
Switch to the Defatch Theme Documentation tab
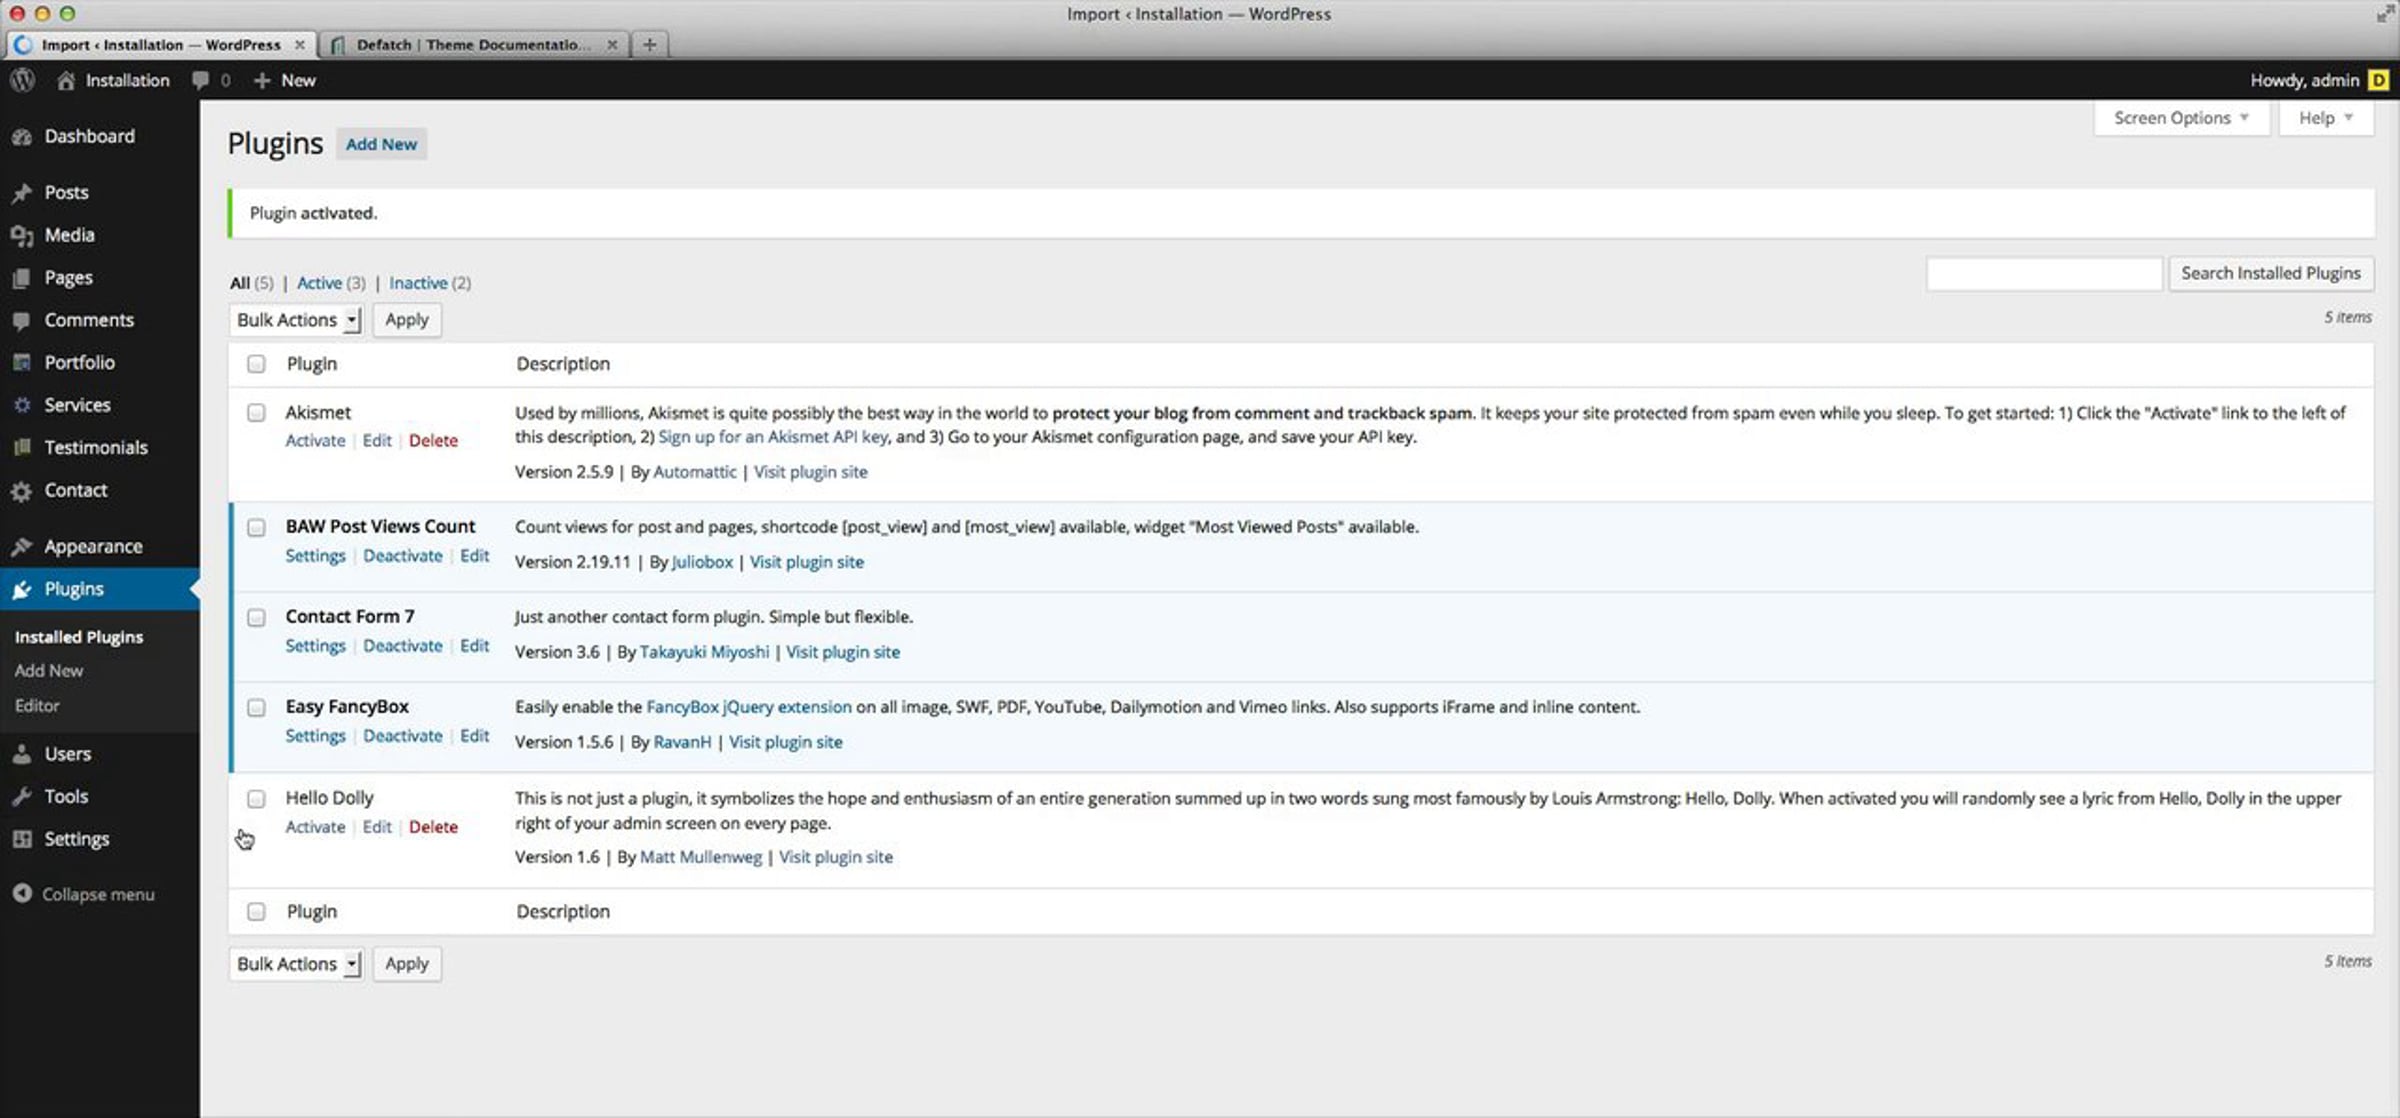click(473, 44)
